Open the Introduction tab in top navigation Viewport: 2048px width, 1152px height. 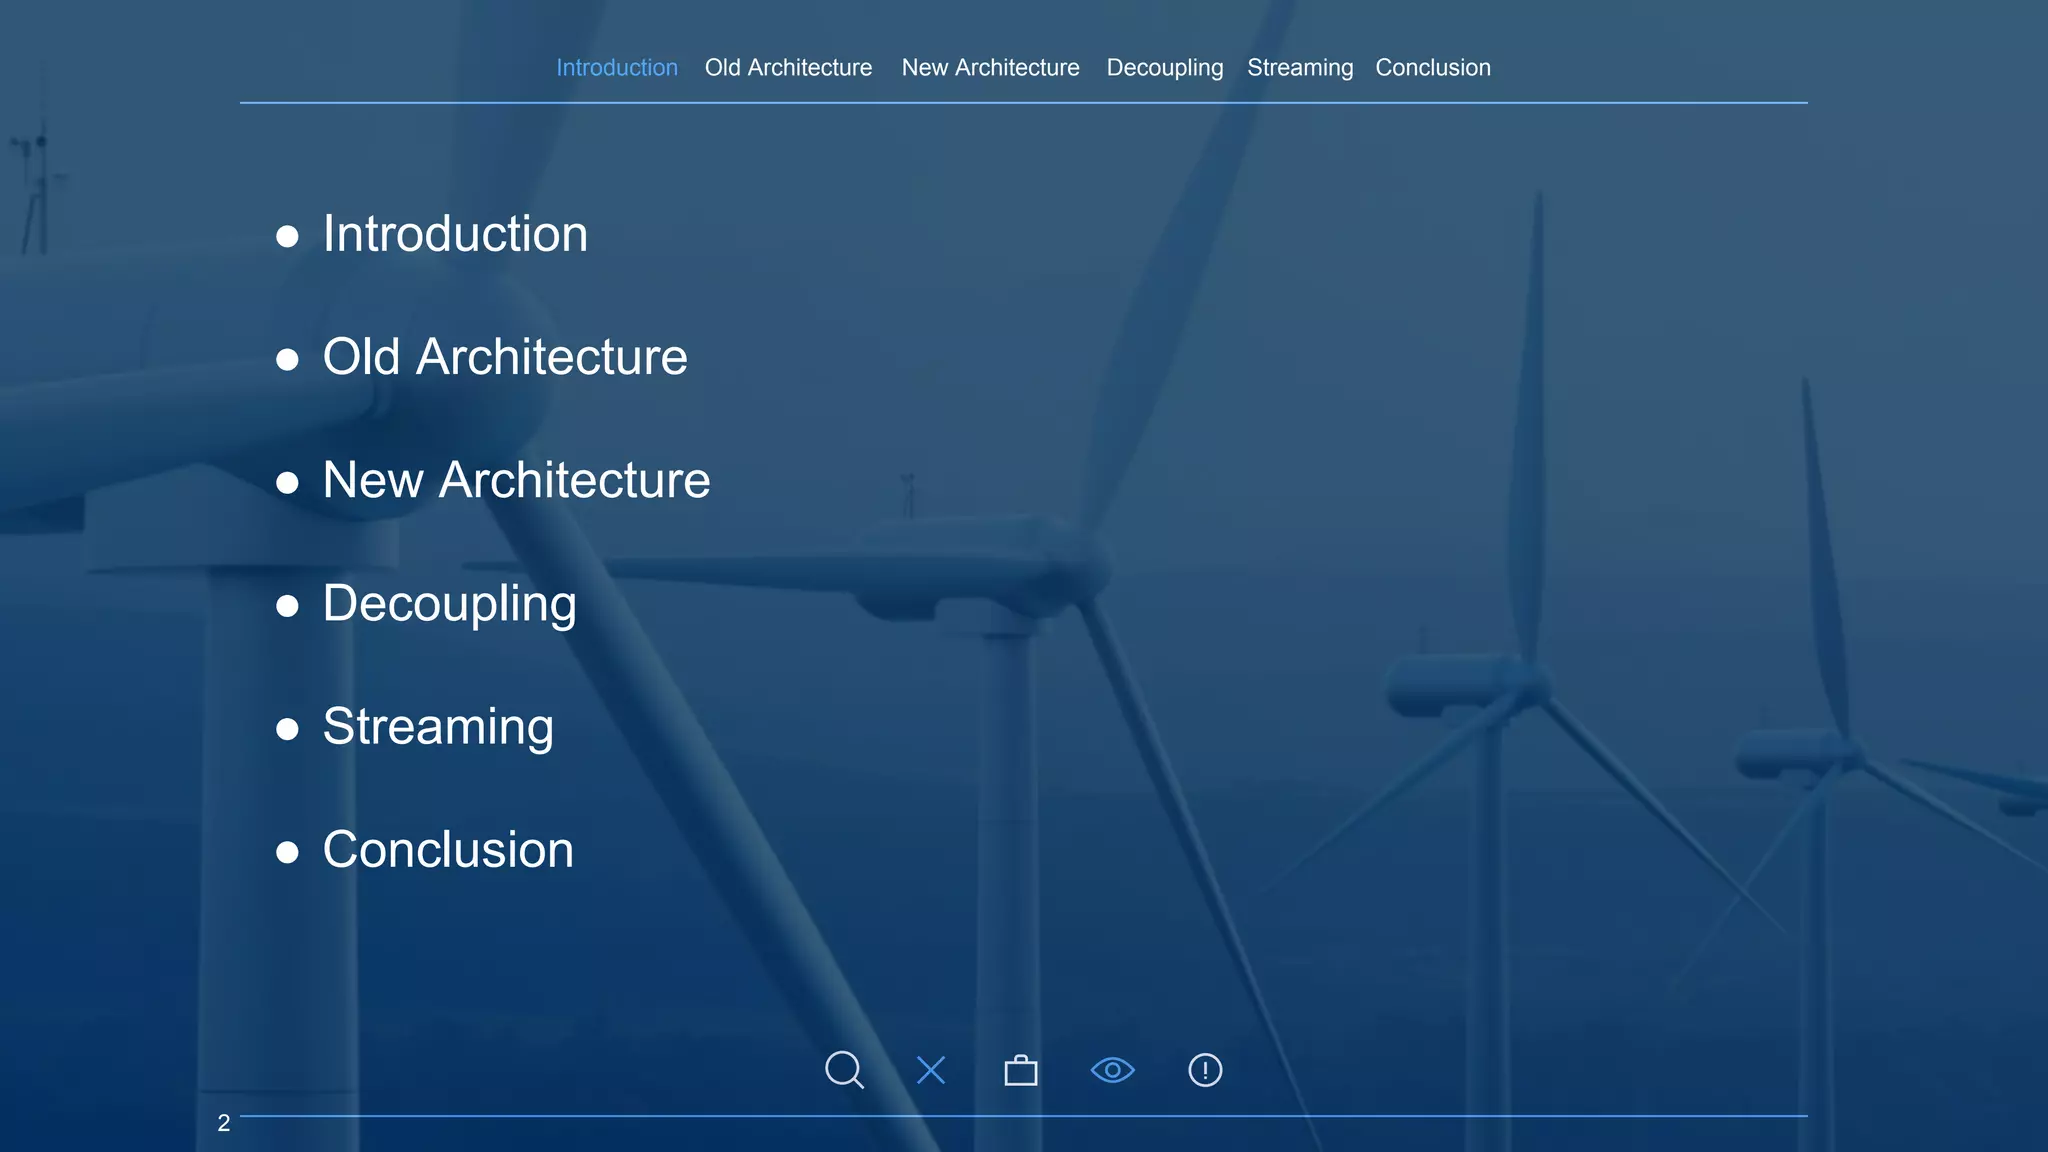tap(617, 68)
